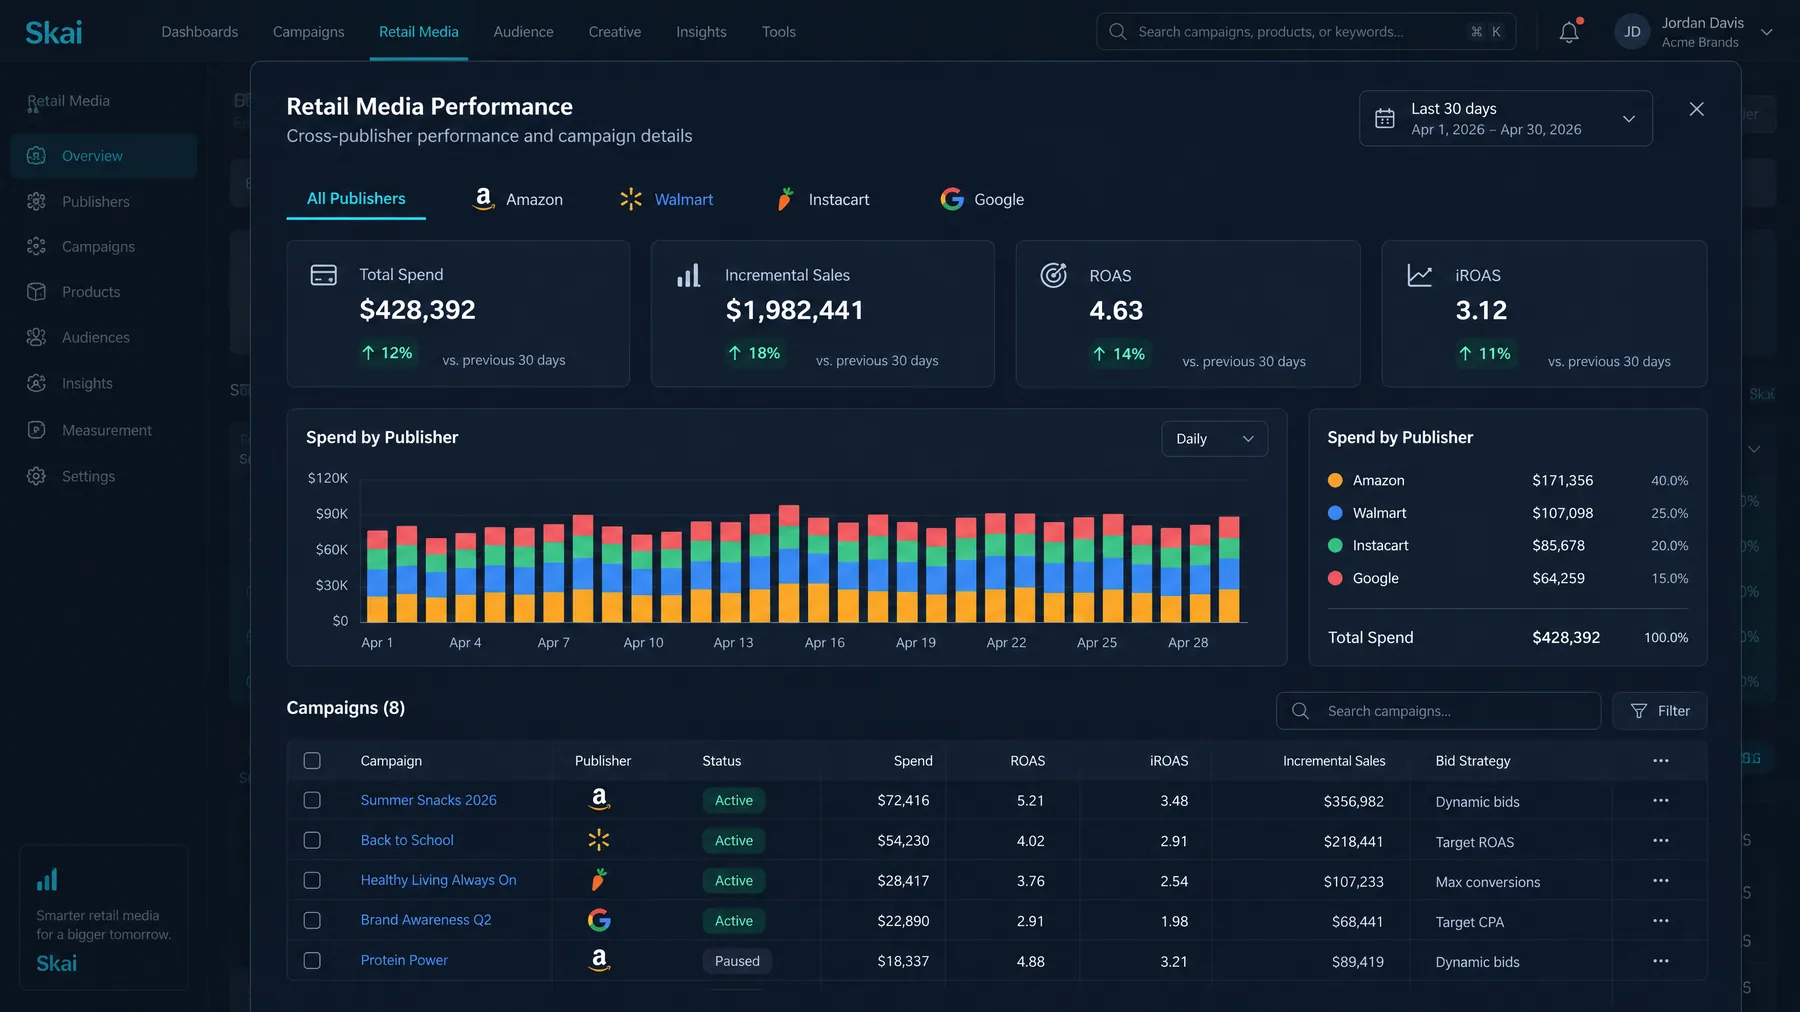
Task: Click the Publishers sidebar icon
Action: pos(37,202)
